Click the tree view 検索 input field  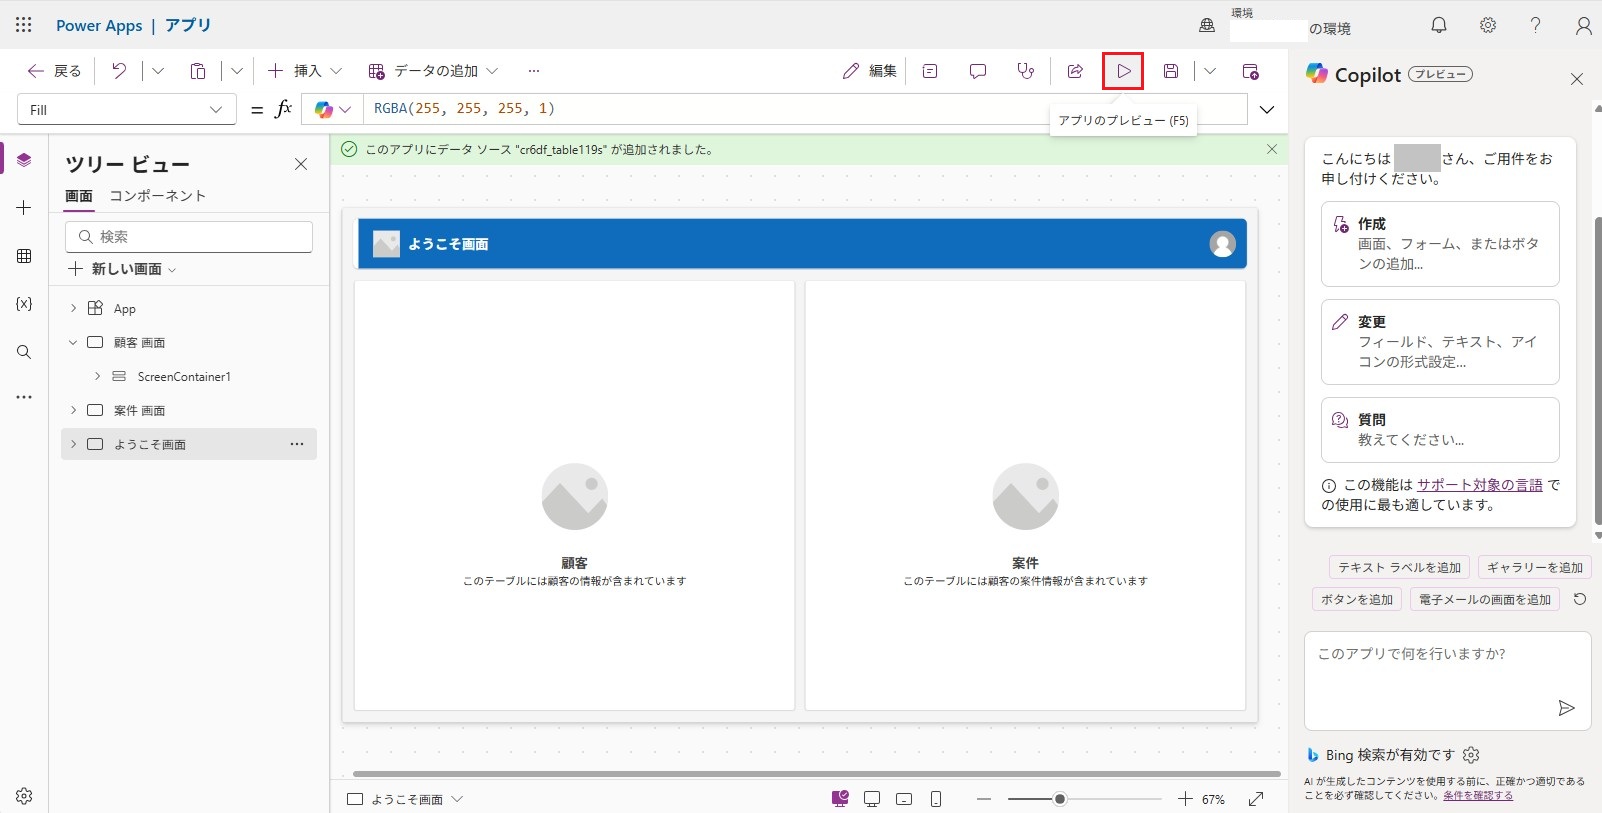click(190, 237)
